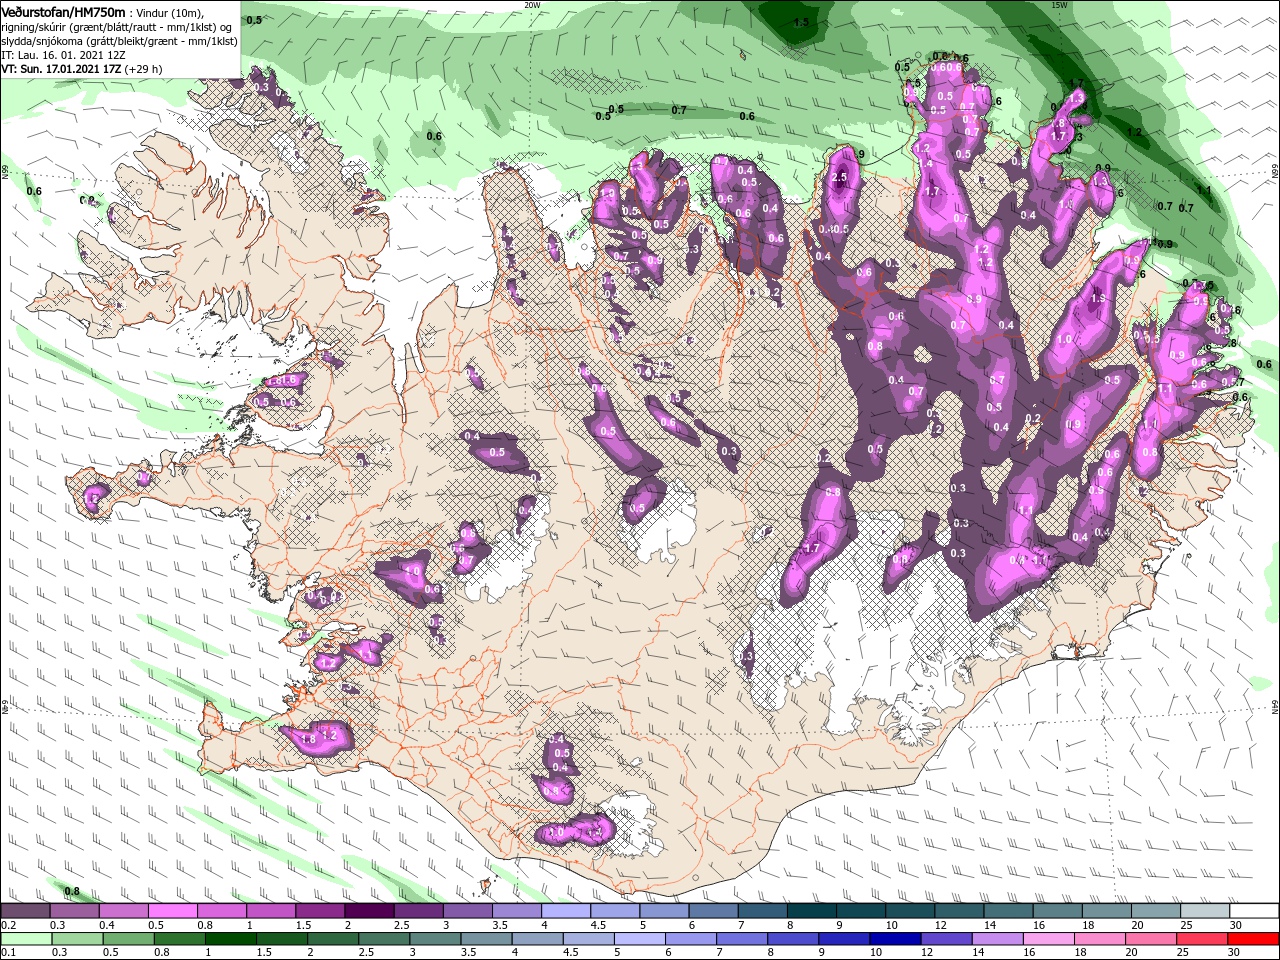The height and width of the screenshot is (960, 1280).
Task: Click the pale lavender 4–4.5 snow legend swatch
Action: (x=565, y=911)
